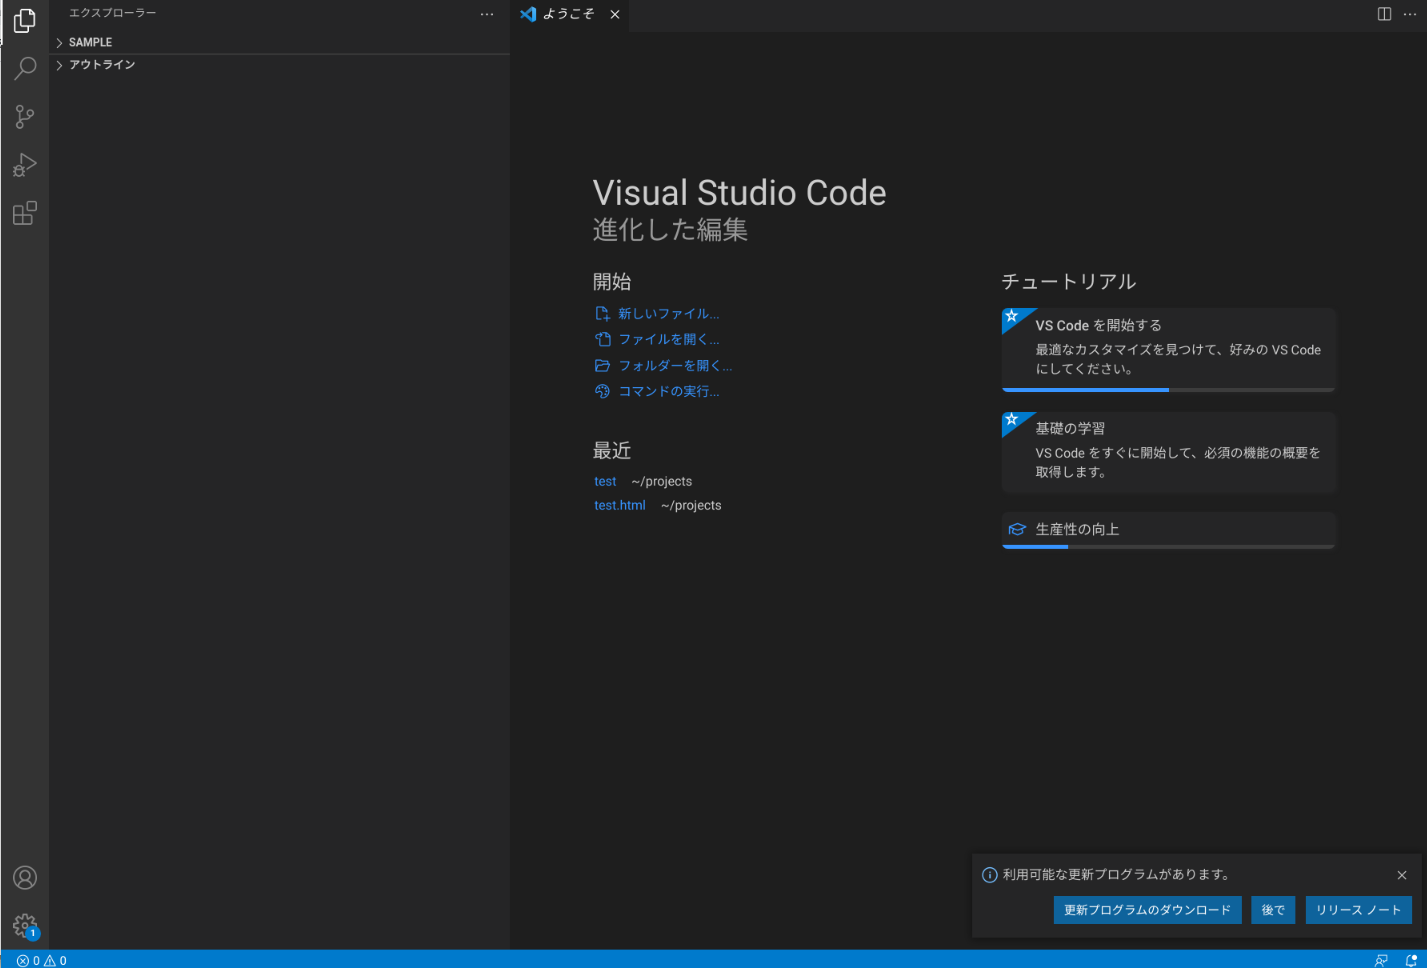
Task: Open the Search view icon
Action: 25,68
